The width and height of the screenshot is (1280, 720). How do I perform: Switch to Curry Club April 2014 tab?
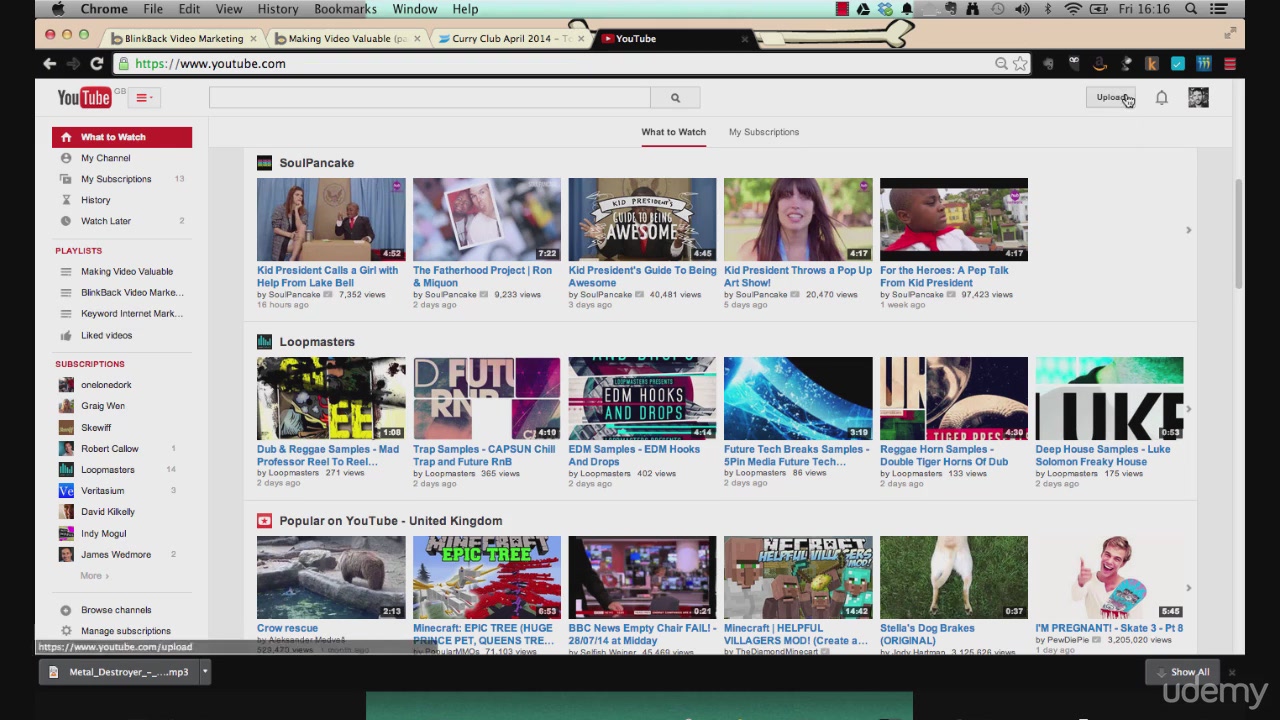[510, 38]
